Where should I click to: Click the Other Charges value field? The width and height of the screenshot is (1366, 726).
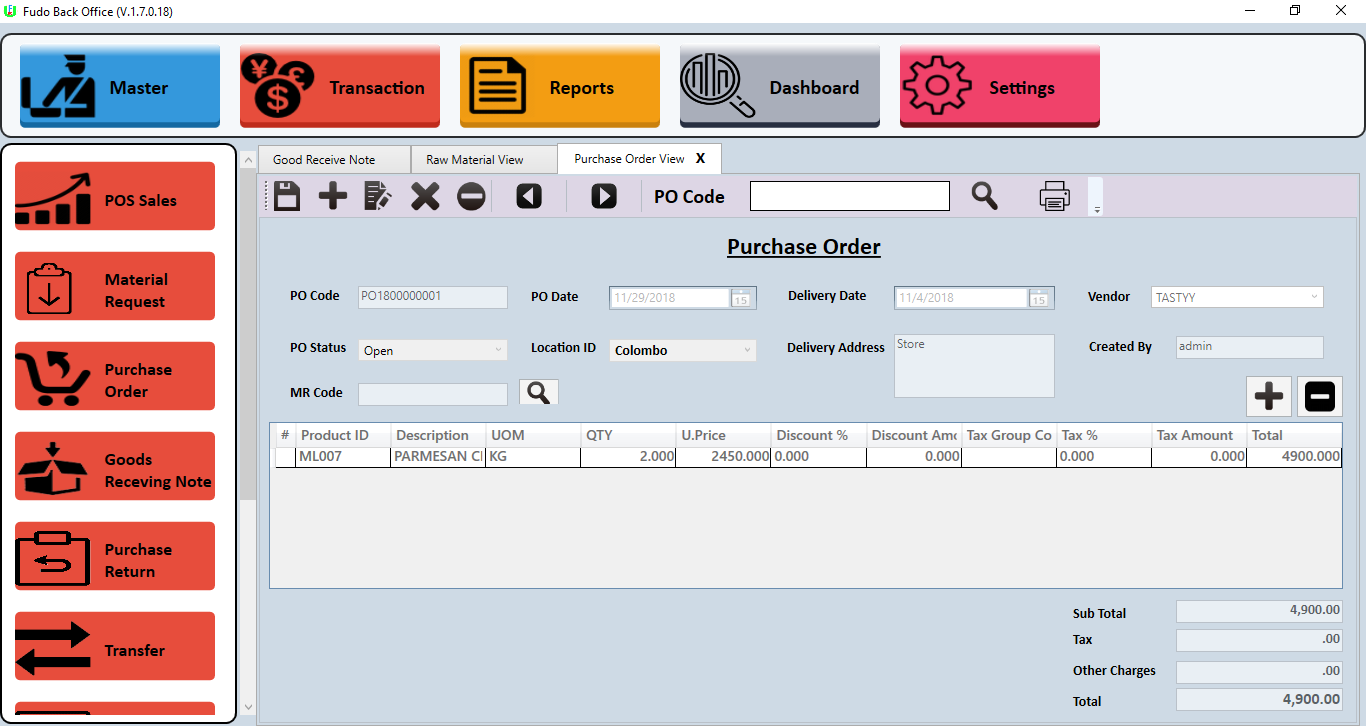pos(1260,672)
